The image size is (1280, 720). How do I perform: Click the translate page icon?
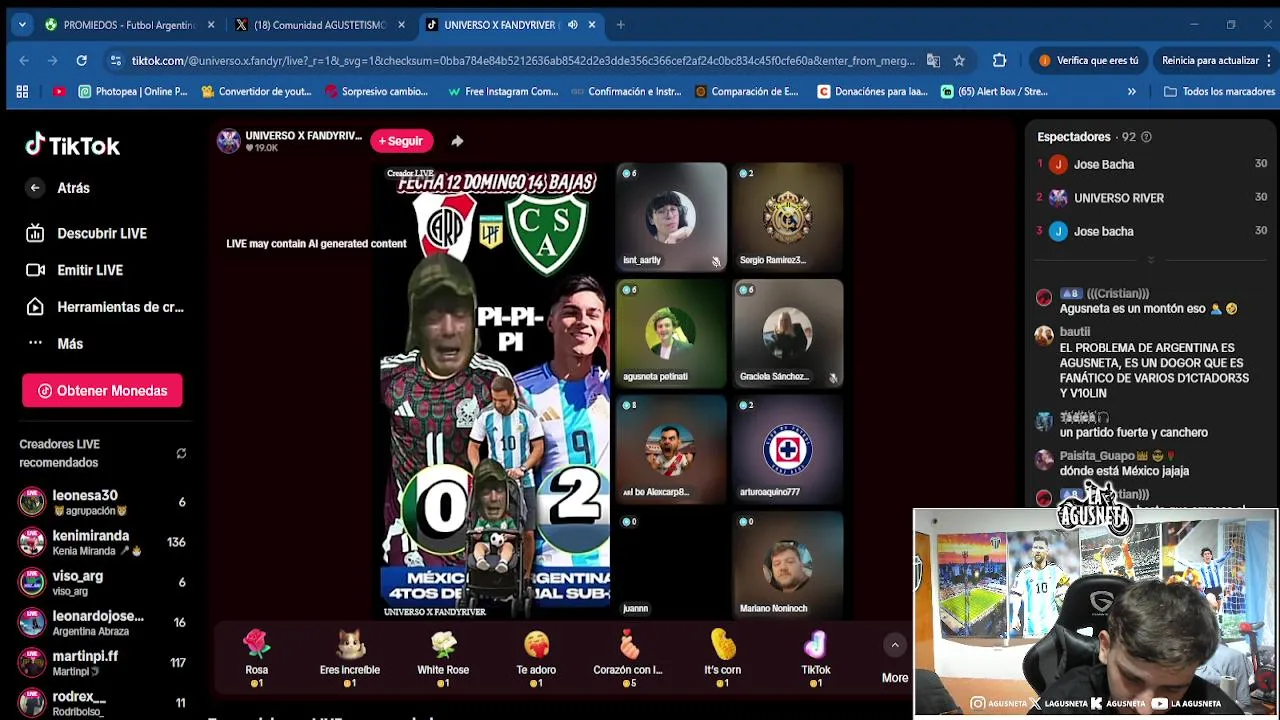pyautogui.click(x=933, y=61)
